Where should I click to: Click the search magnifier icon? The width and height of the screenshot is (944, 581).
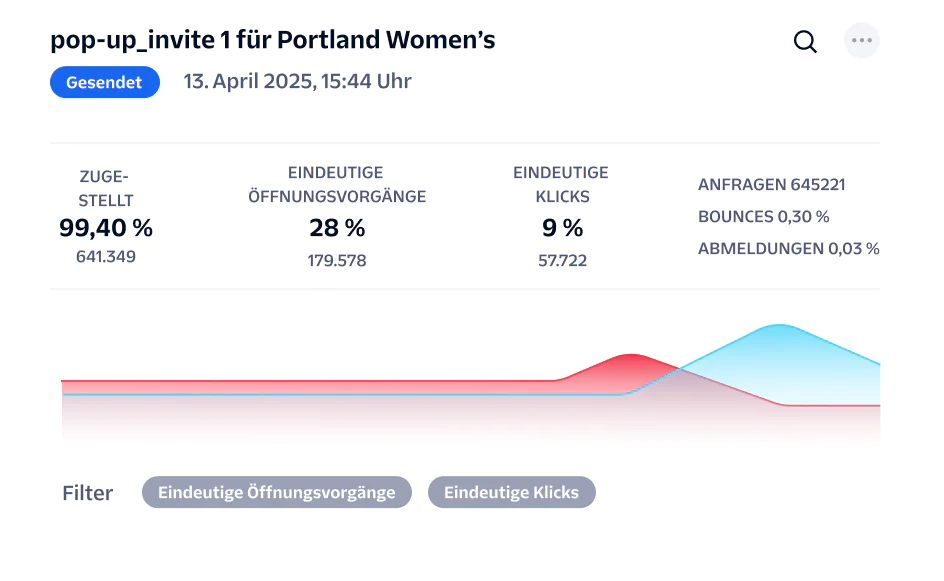pyautogui.click(x=805, y=42)
